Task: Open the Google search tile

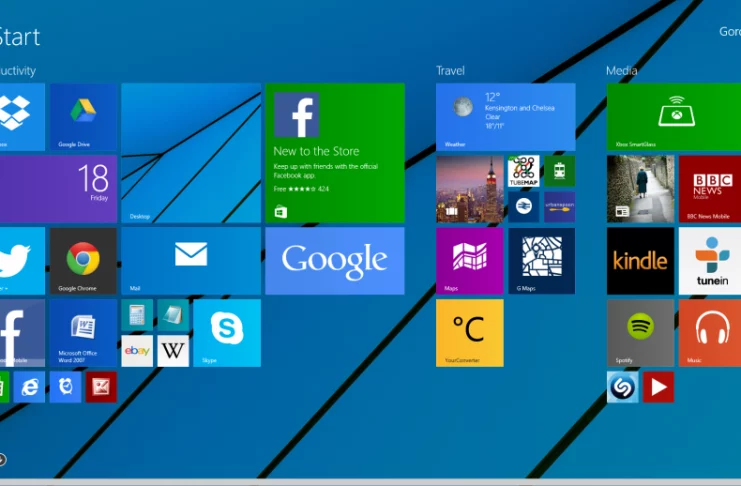Action: 335,261
